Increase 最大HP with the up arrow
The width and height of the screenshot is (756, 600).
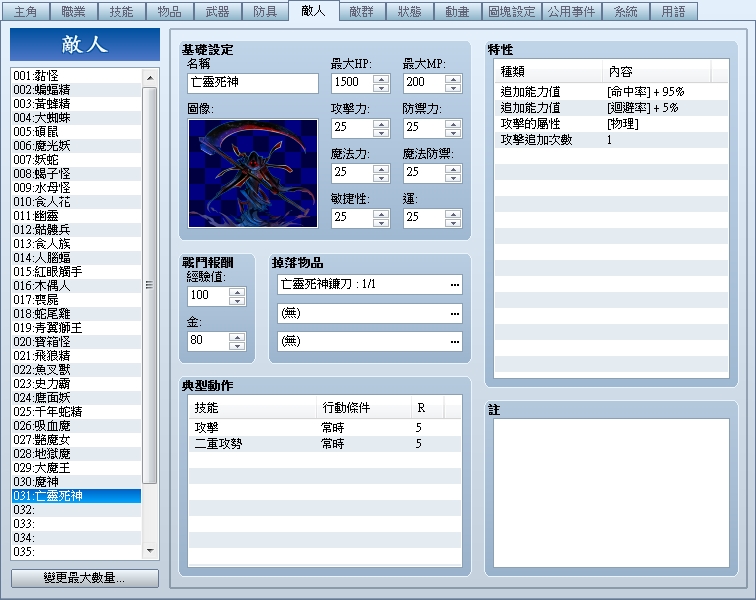381,79
